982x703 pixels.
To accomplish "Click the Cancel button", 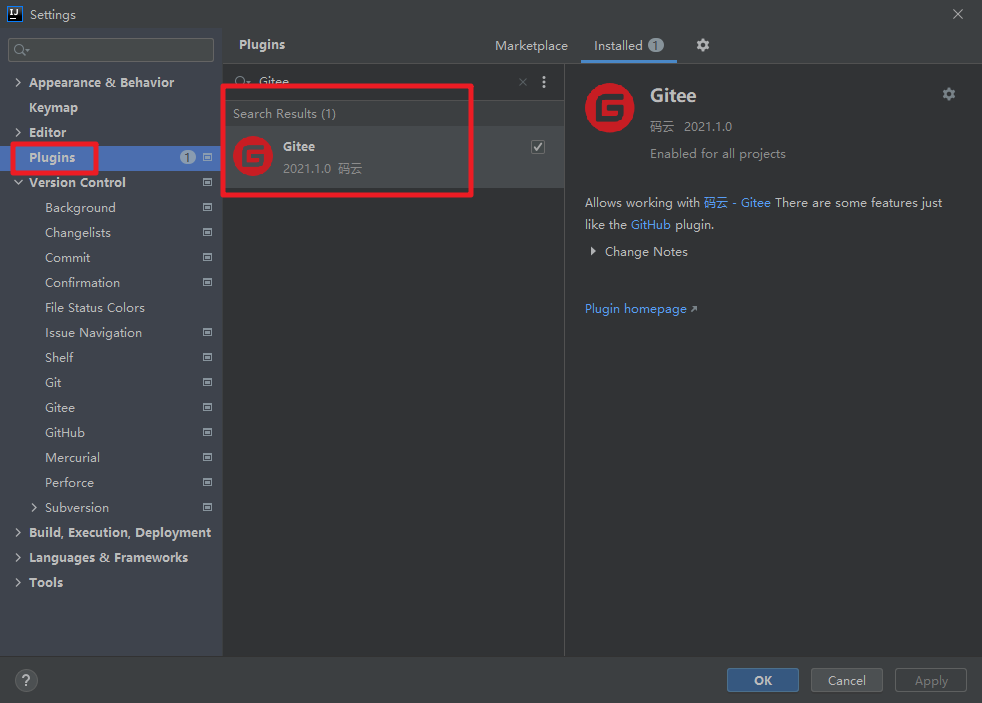I will (x=847, y=680).
